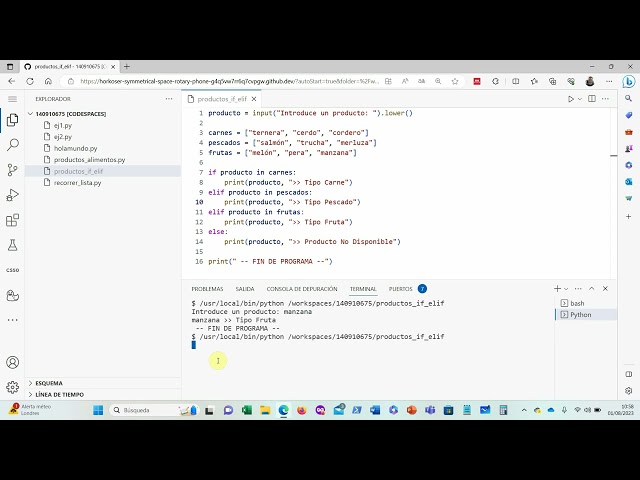
Task: Maximize the terminal panel size
Action: point(592,289)
